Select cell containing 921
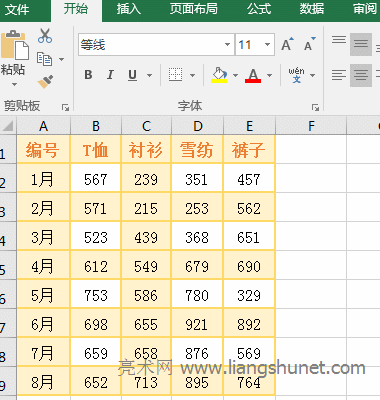Viewport: 380px width, 400px height. pos(198,323)
